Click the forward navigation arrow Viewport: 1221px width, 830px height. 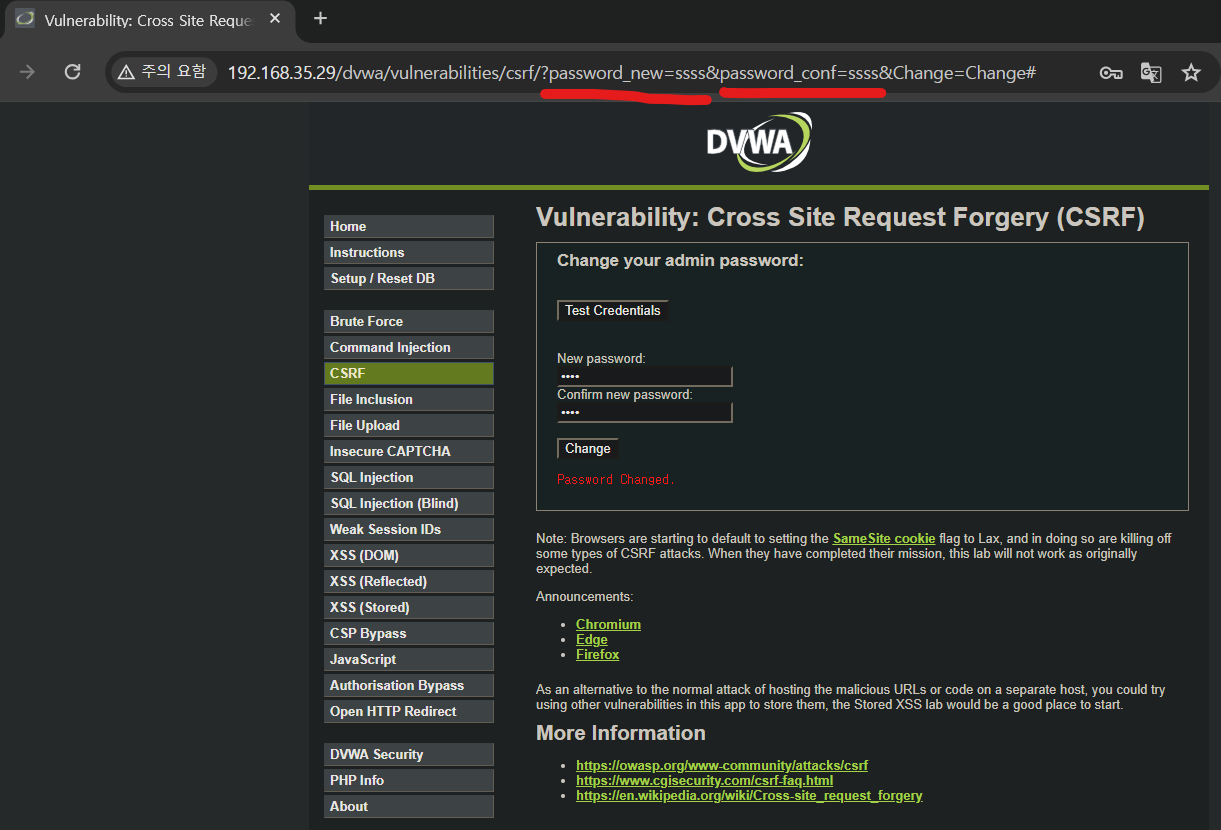28,72
